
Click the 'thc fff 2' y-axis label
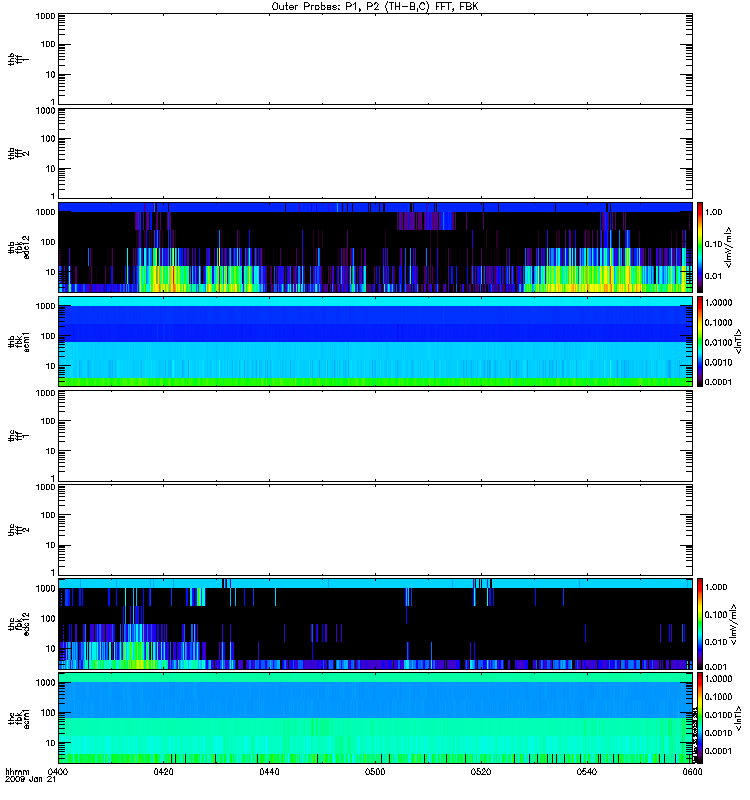click(18, 530)
